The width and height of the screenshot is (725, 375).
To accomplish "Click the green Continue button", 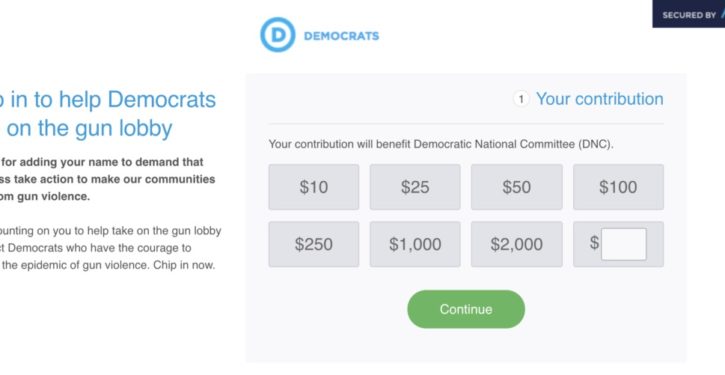I will coord(466,309).
